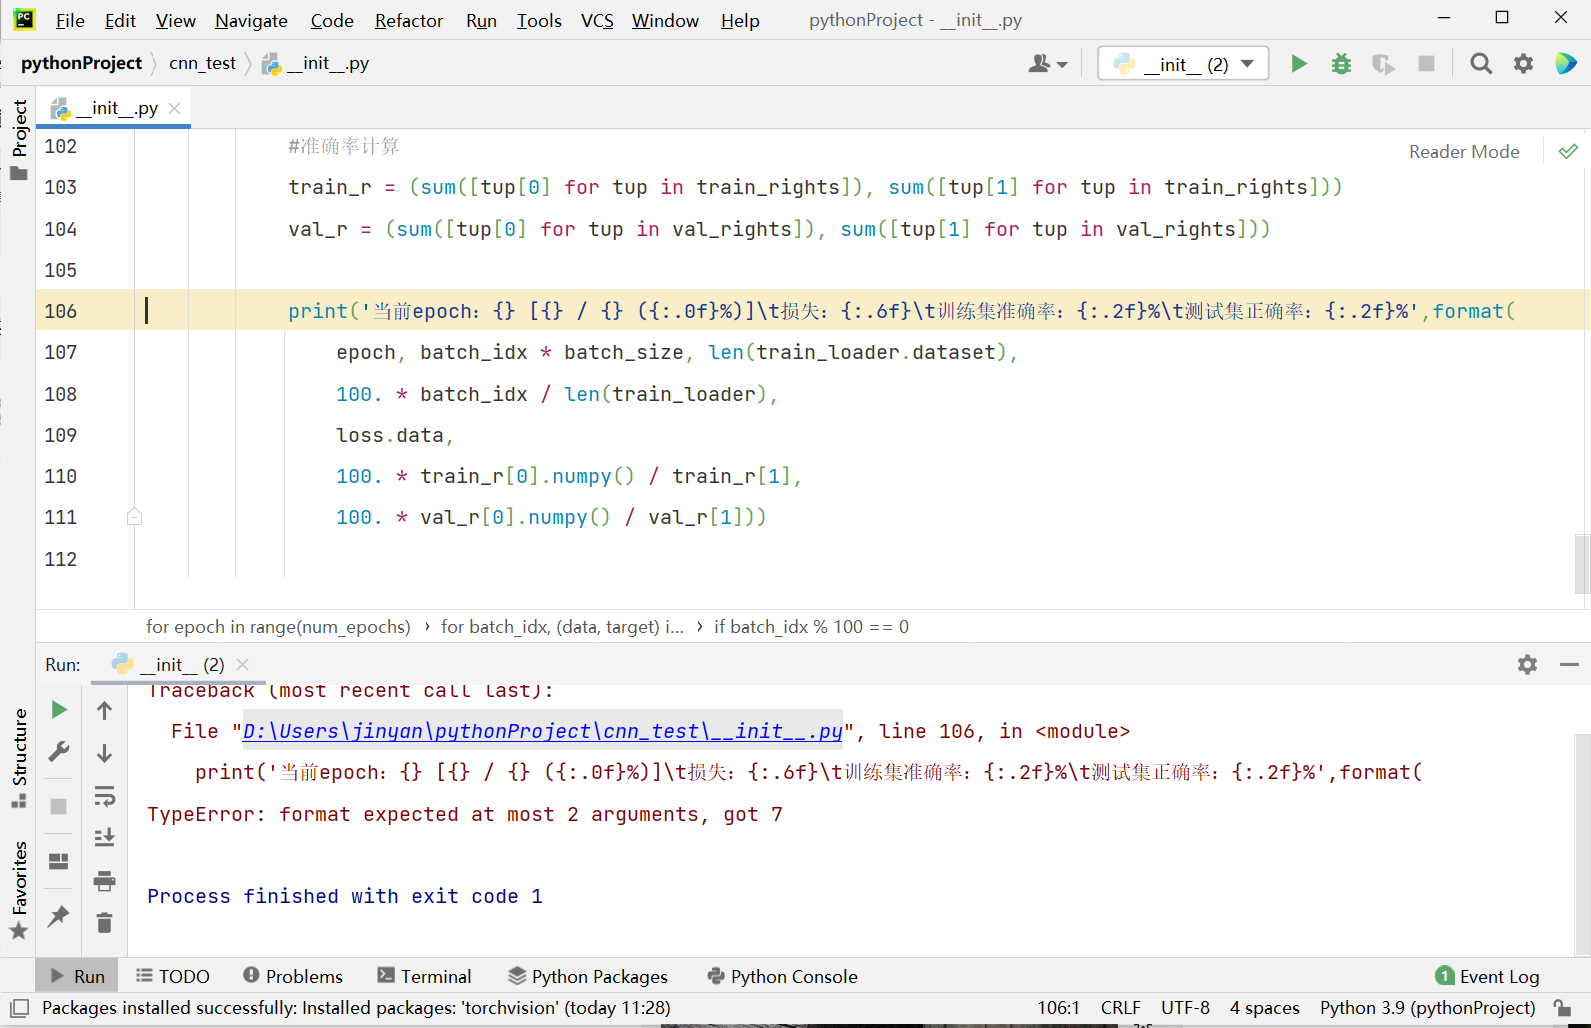This screenshot has width=1591, height=1028.
Task: Open the View menu
Action: (x=176, y=20)
